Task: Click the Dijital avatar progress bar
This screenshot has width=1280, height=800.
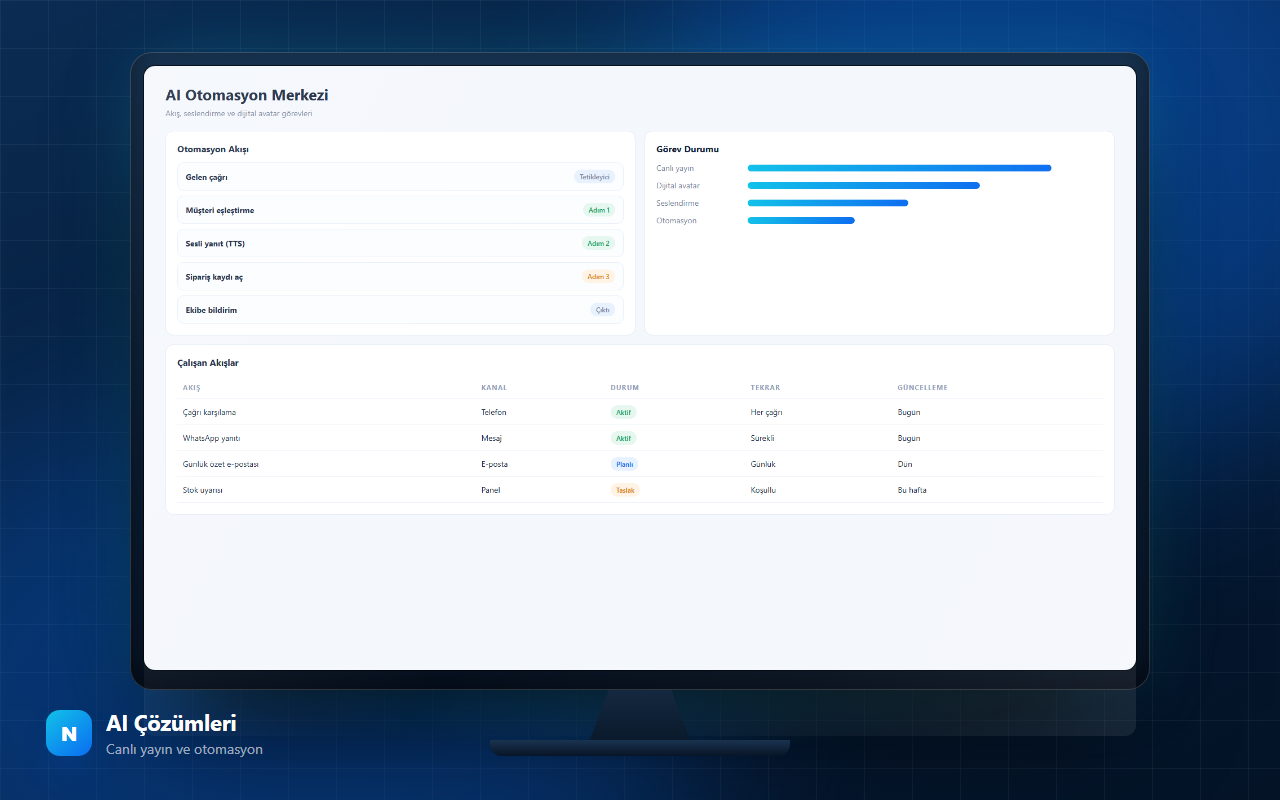Action: [x=864, y=185]
